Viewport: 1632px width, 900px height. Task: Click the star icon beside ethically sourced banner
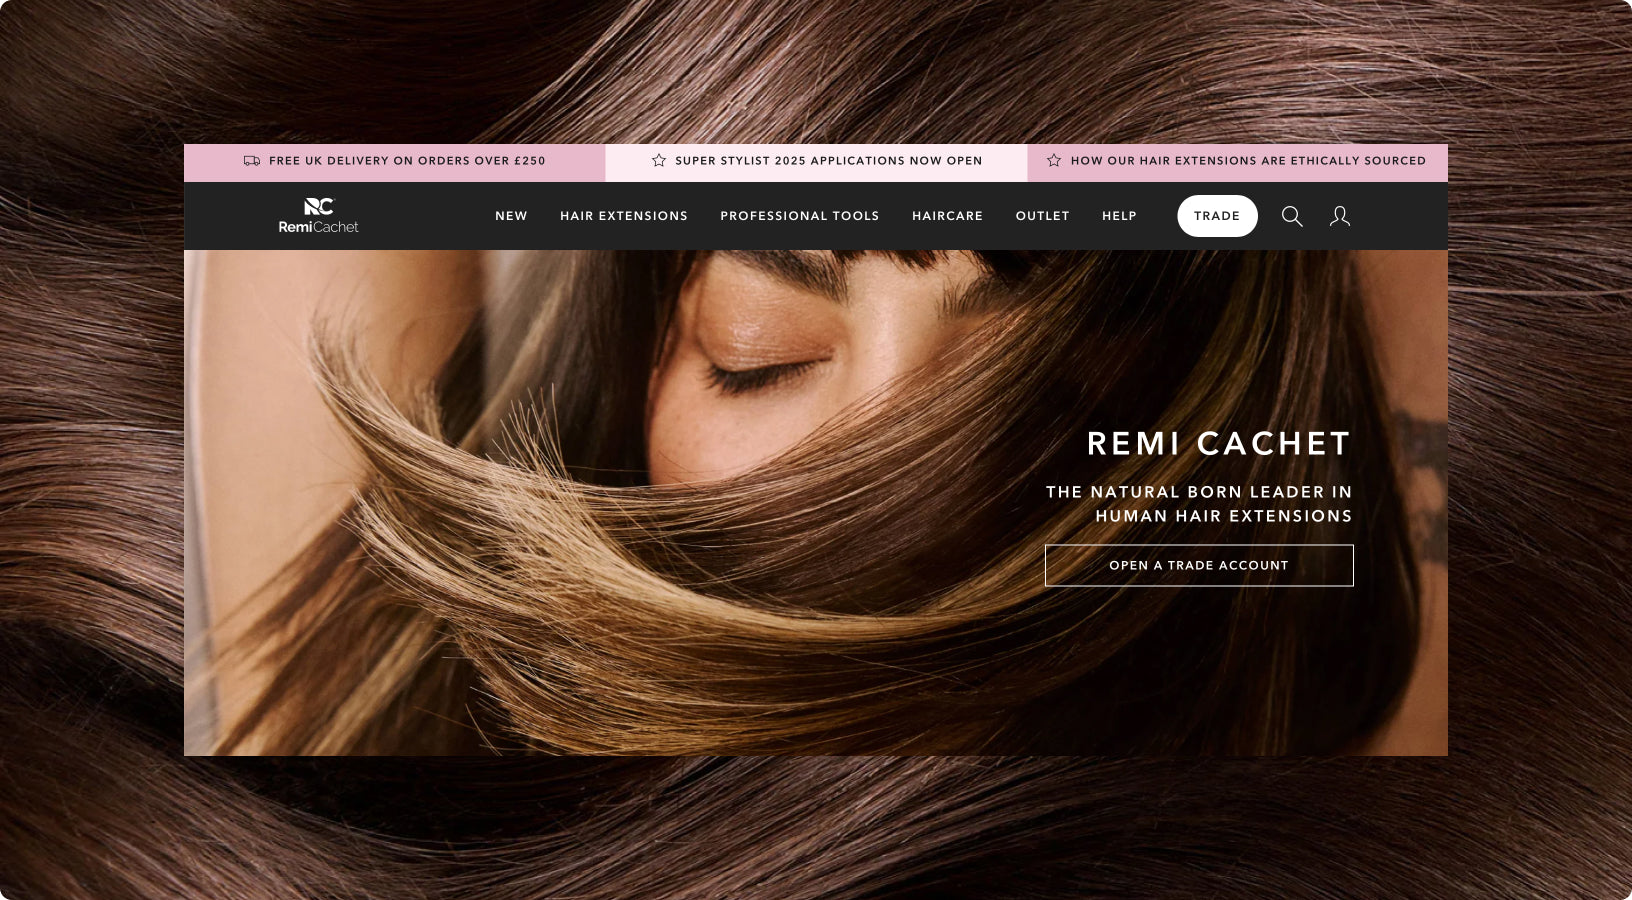click(x=1054, y=161)
